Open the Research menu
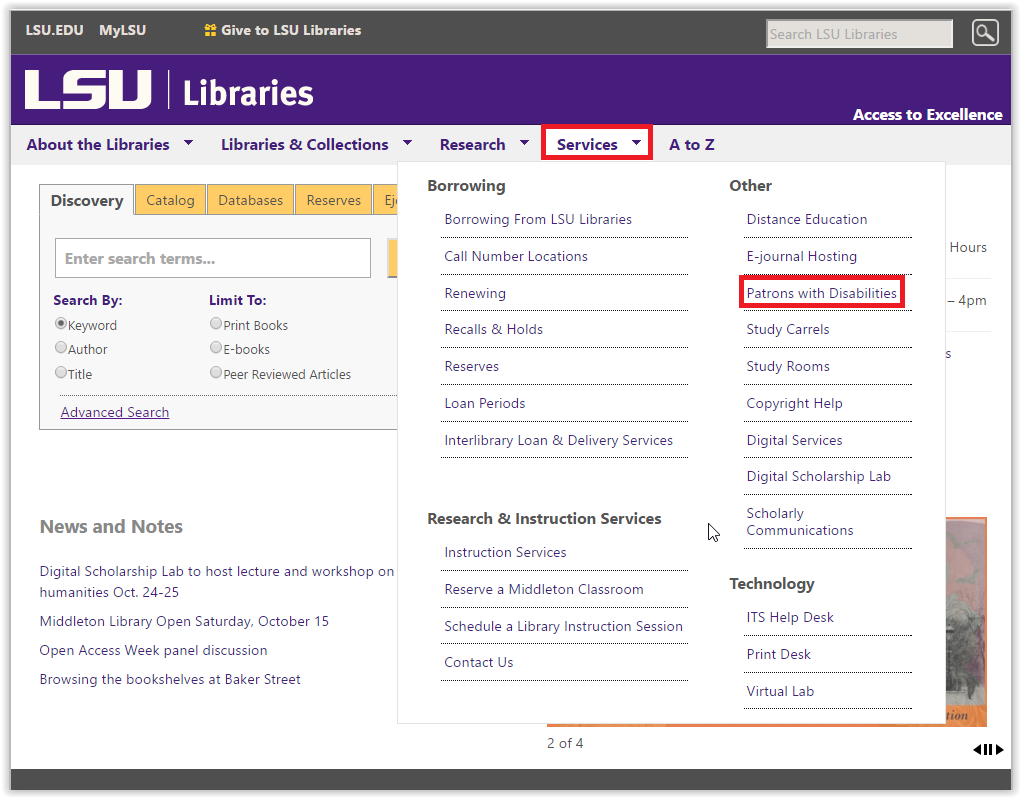 [473, 144]
